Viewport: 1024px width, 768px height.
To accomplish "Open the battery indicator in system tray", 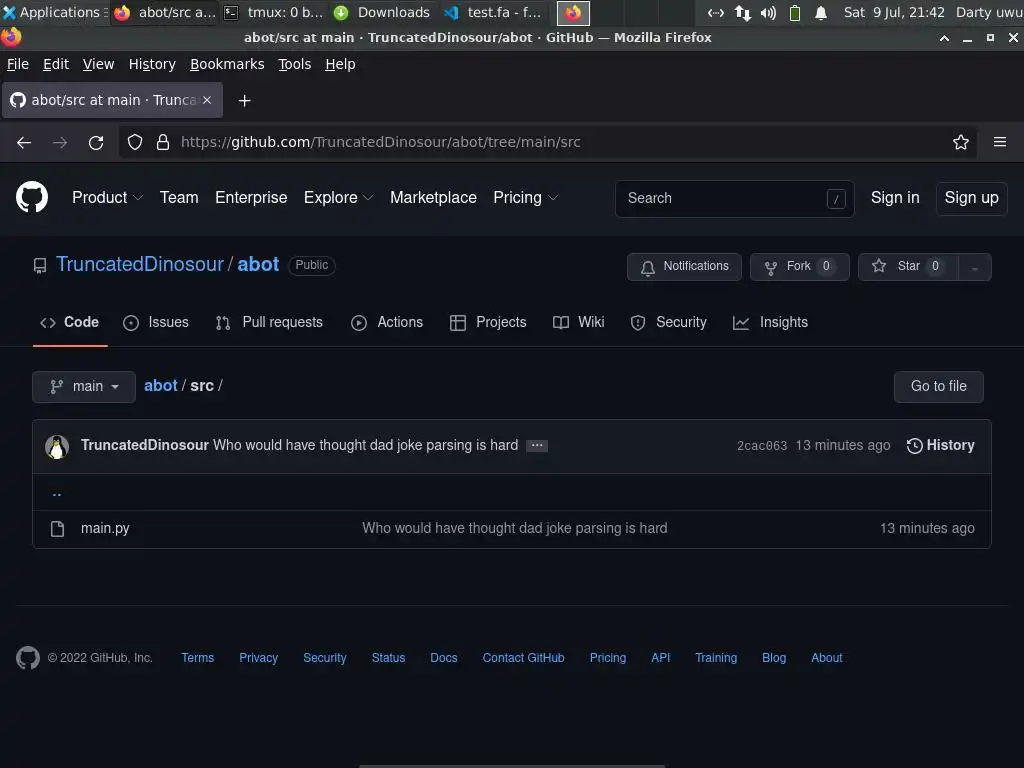I will [x=795, y=12].
